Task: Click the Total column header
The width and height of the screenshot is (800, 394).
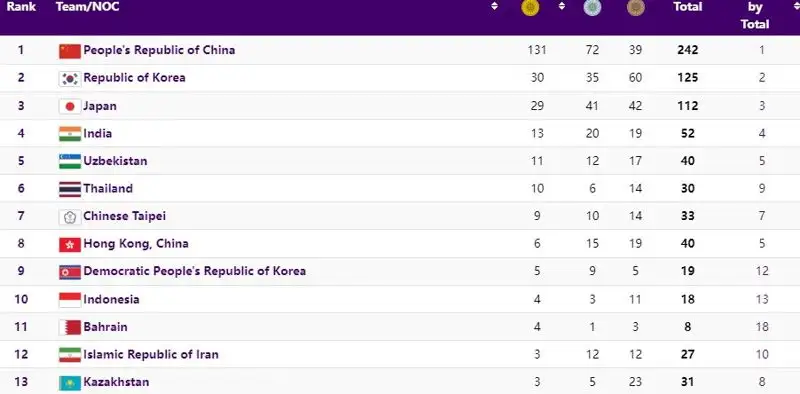Action: [688, 7]
